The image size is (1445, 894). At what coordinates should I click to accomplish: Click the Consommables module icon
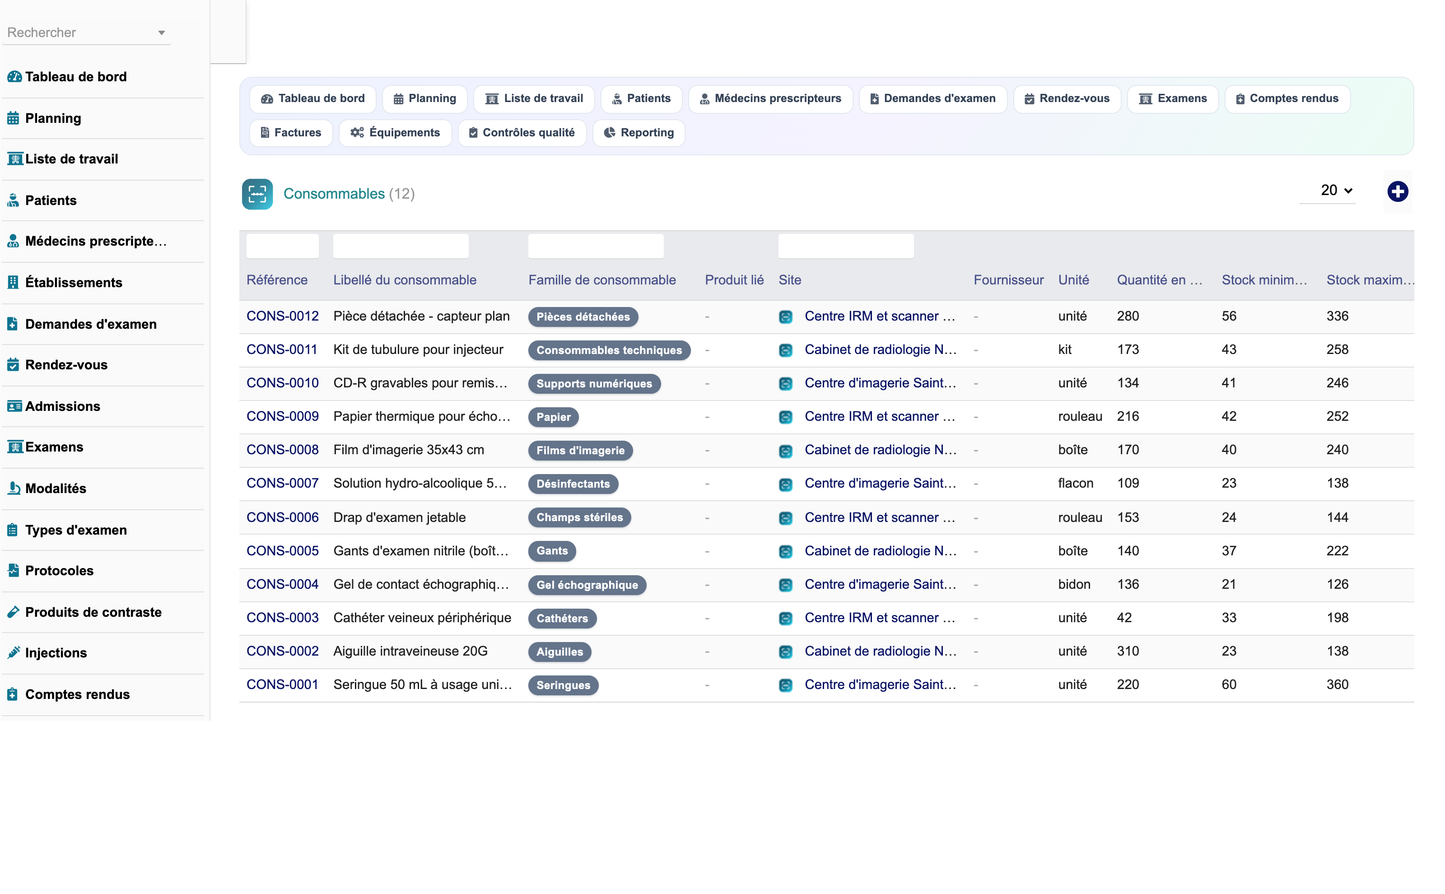tap(257, 194)
